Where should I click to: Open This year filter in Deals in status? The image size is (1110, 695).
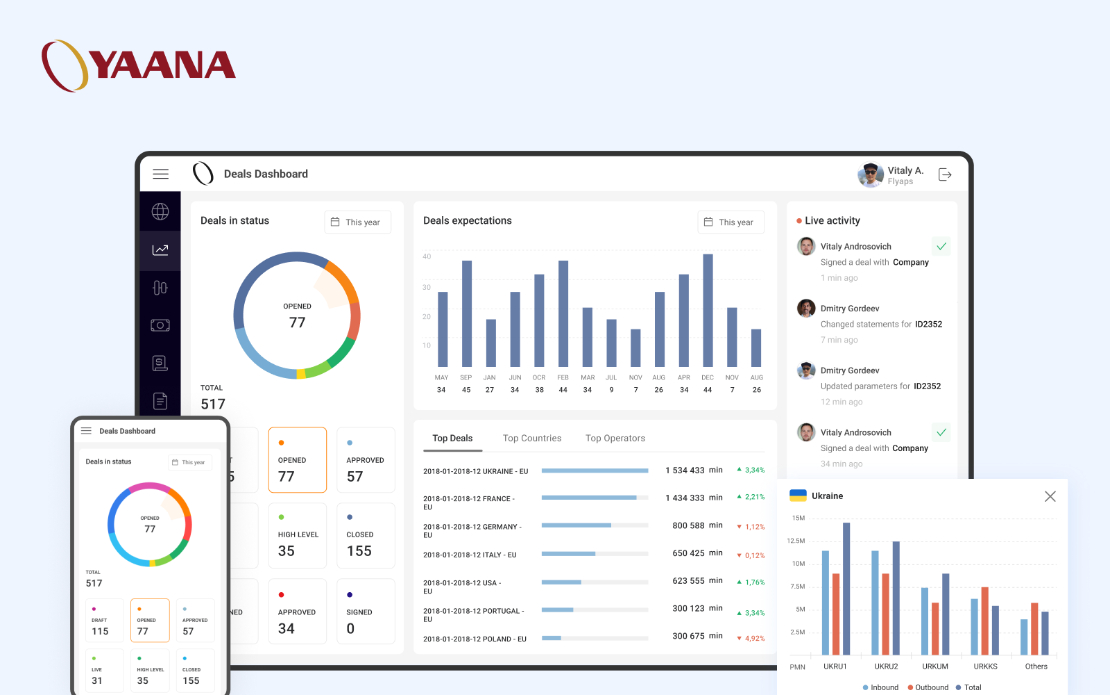357,222
